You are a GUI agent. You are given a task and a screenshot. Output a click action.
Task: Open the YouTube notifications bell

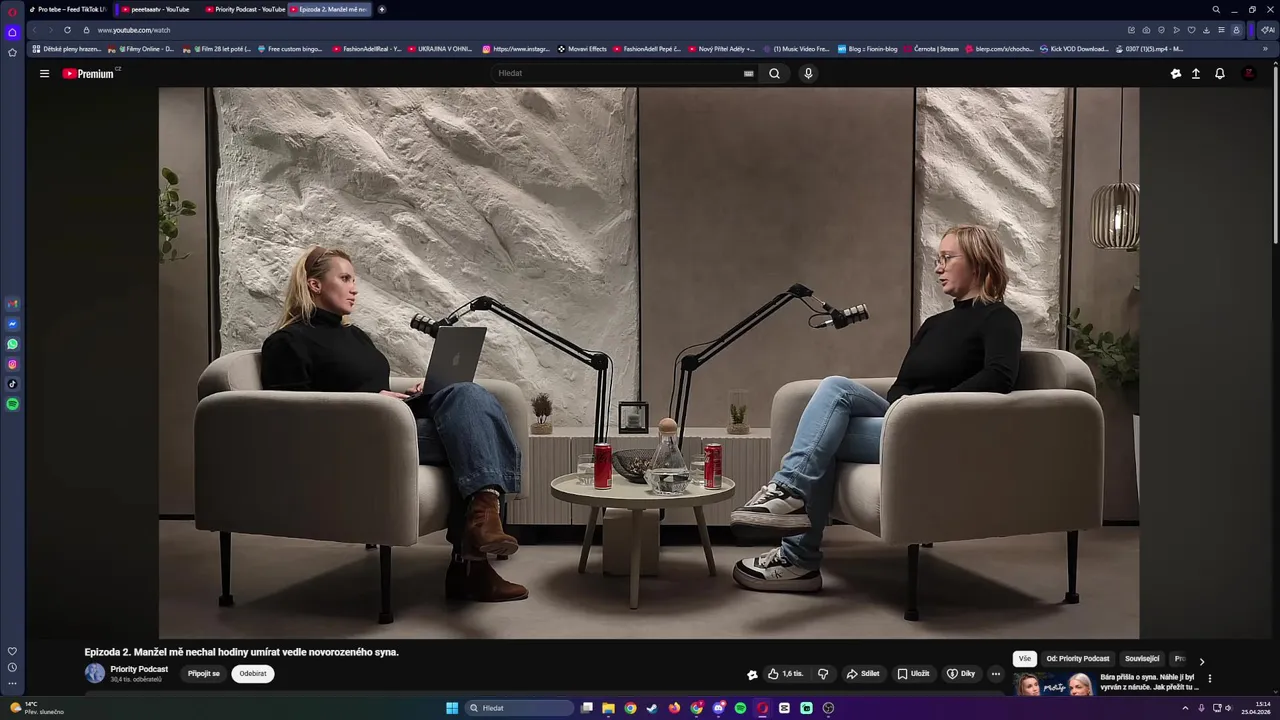1220,73
